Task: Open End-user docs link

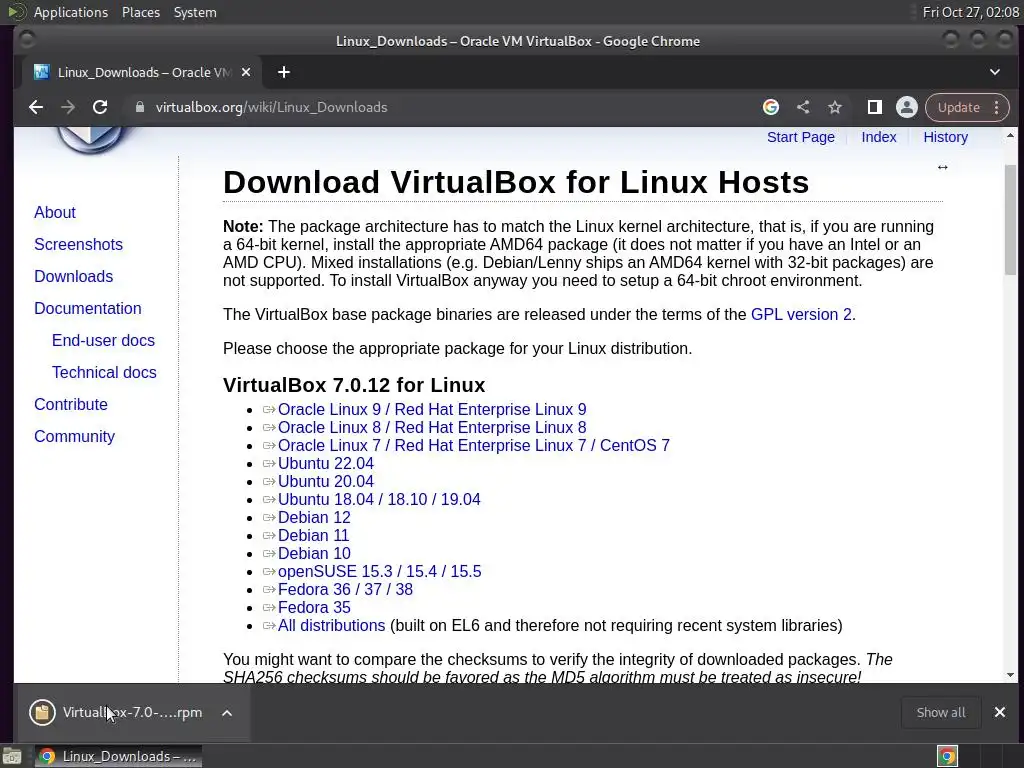Action: 103,340
